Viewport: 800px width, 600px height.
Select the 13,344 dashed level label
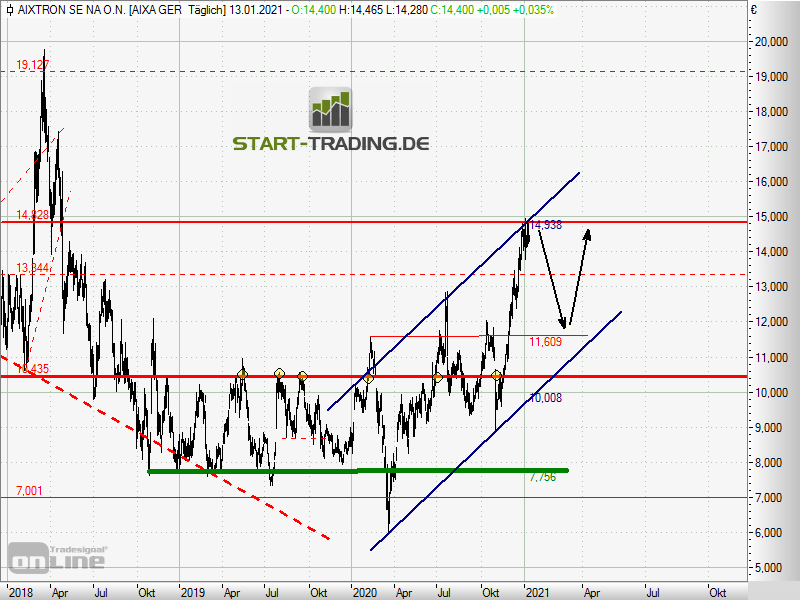[30, 268]
